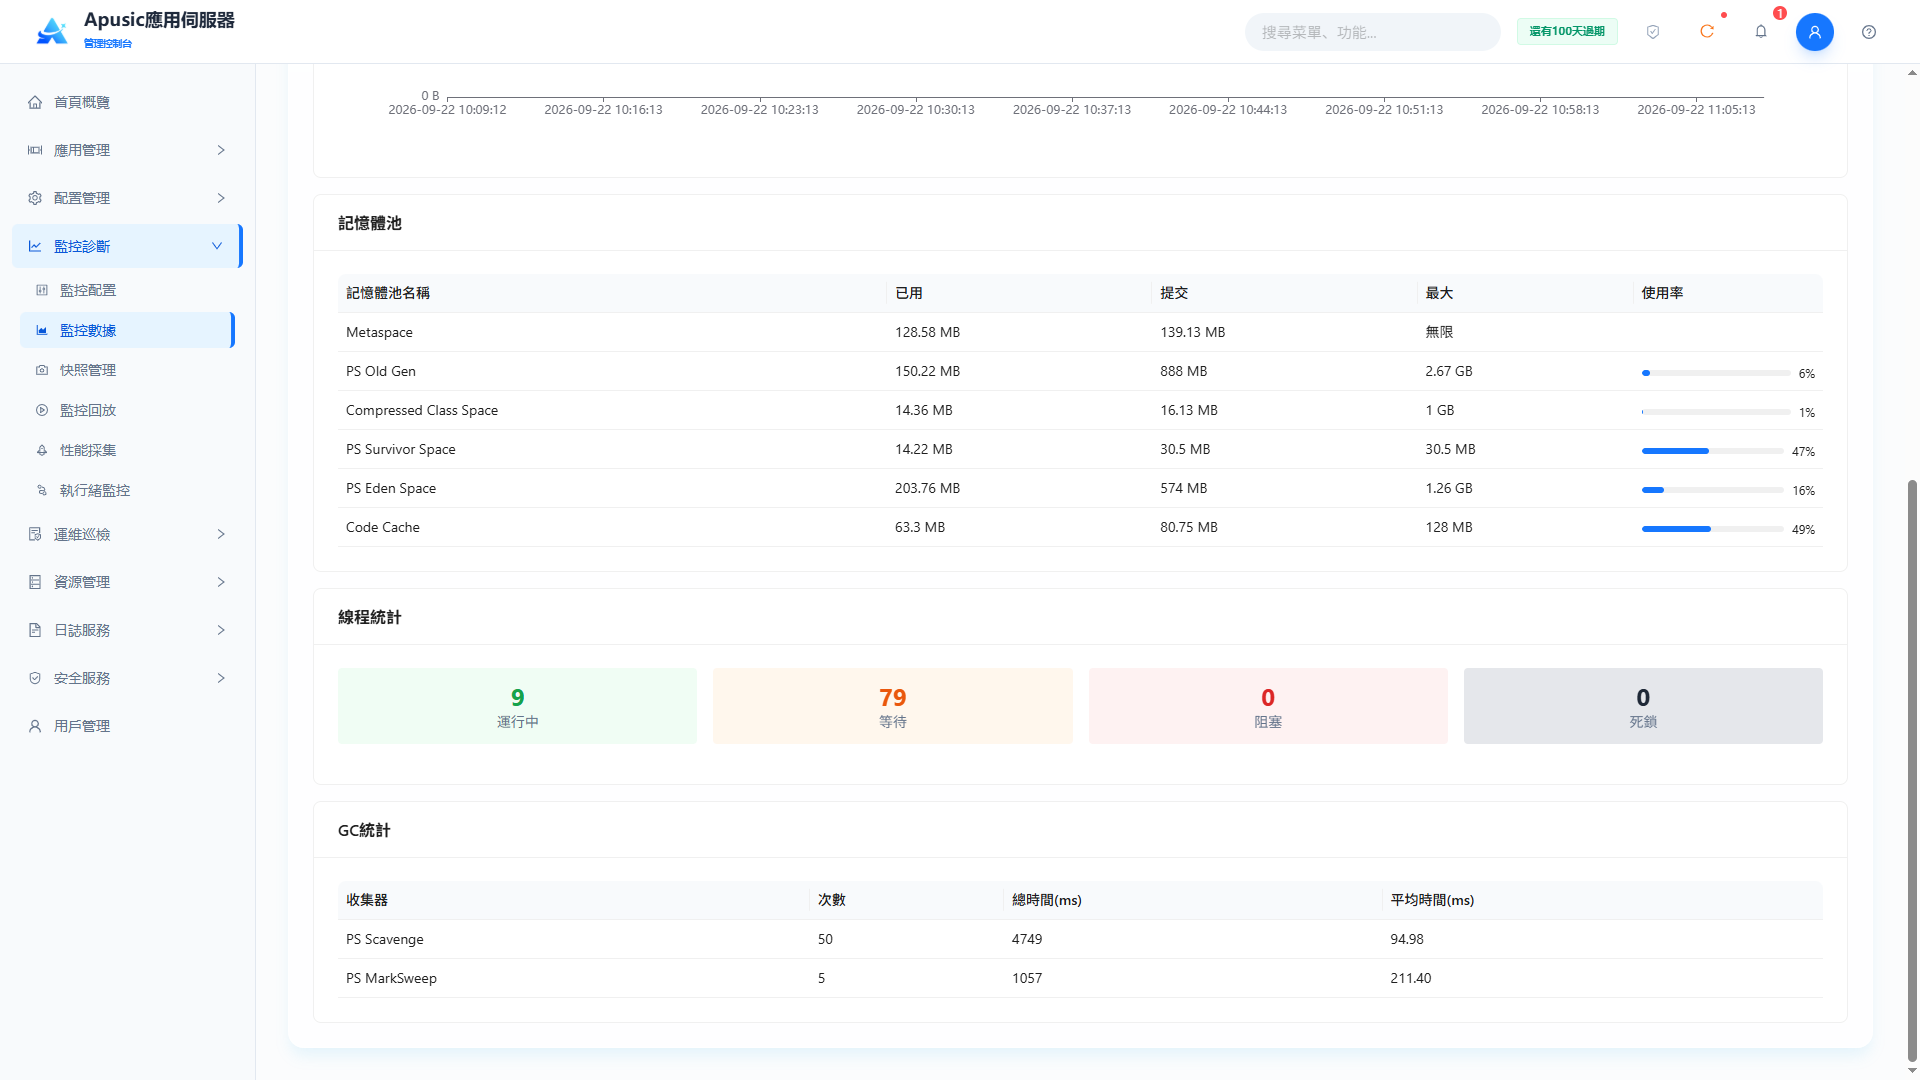
Task: Open the 安全服務 menu
Action: pyautogui.click(x=127, y=678)
